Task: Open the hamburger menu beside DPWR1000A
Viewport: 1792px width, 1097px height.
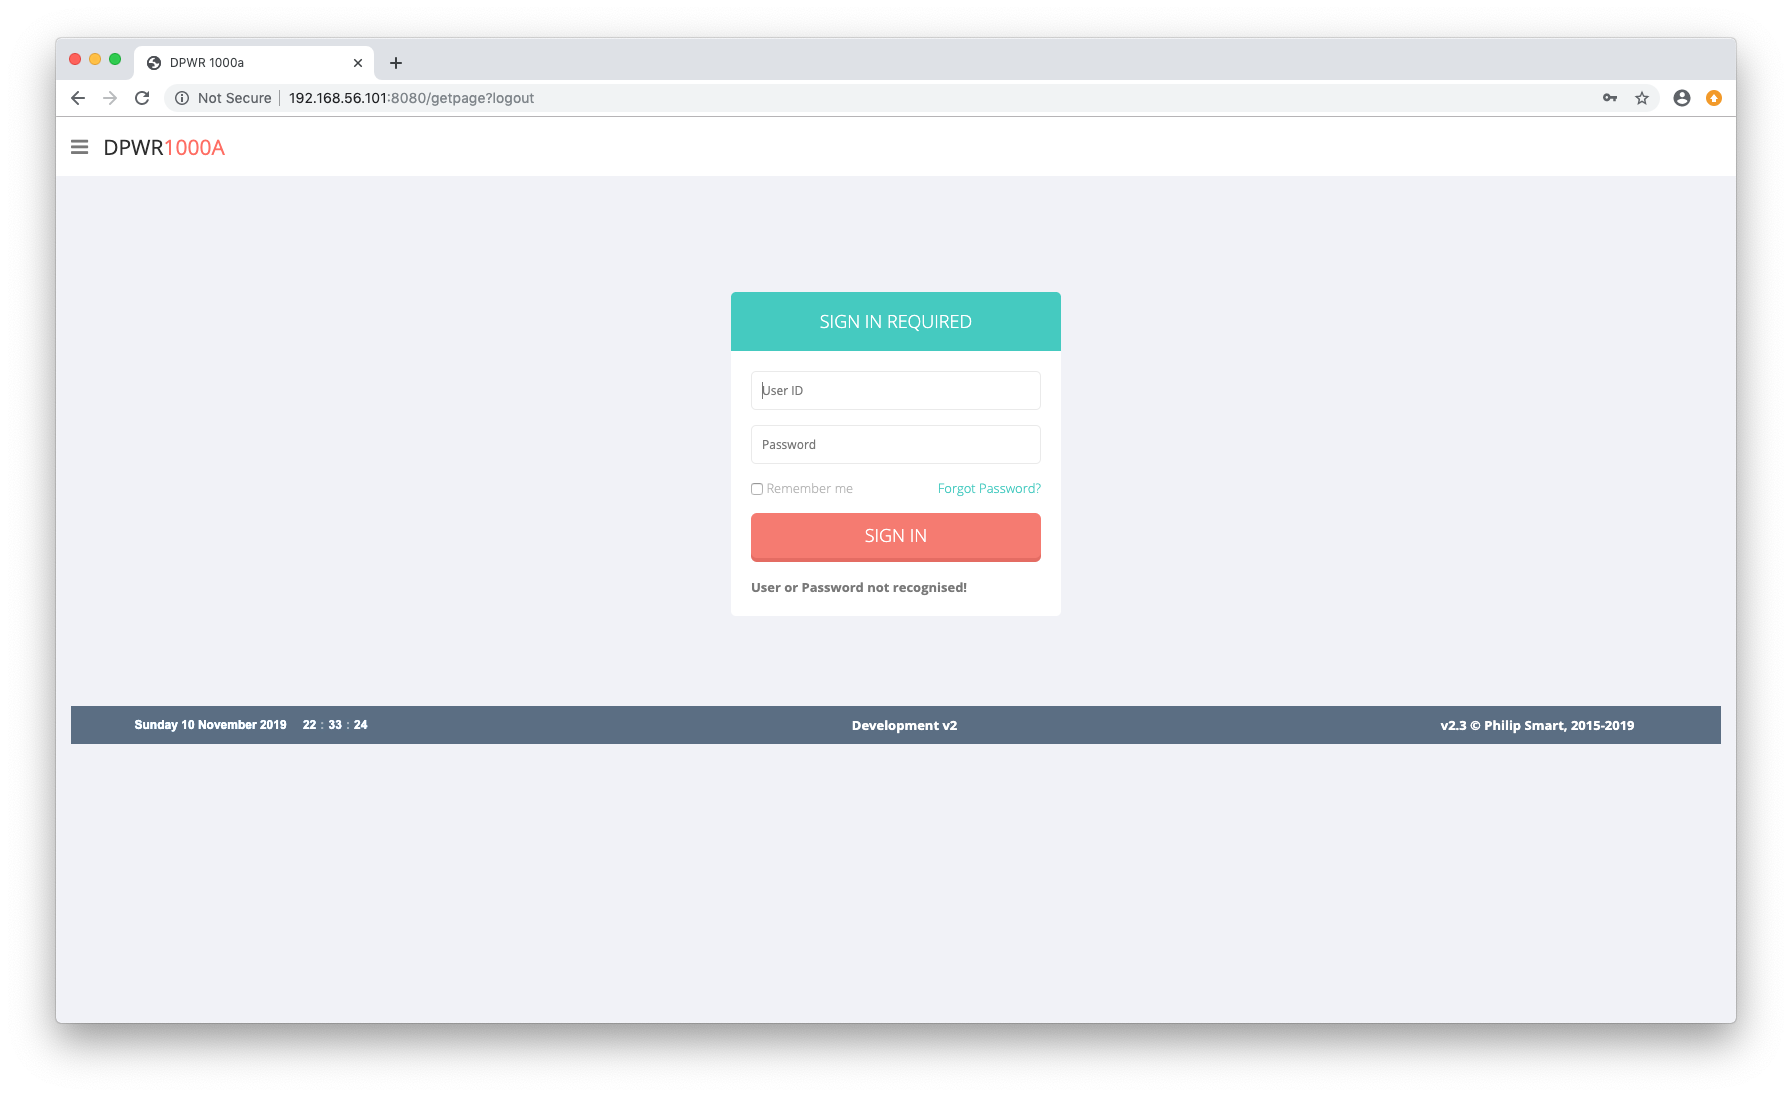Action: tap(80, 147)
